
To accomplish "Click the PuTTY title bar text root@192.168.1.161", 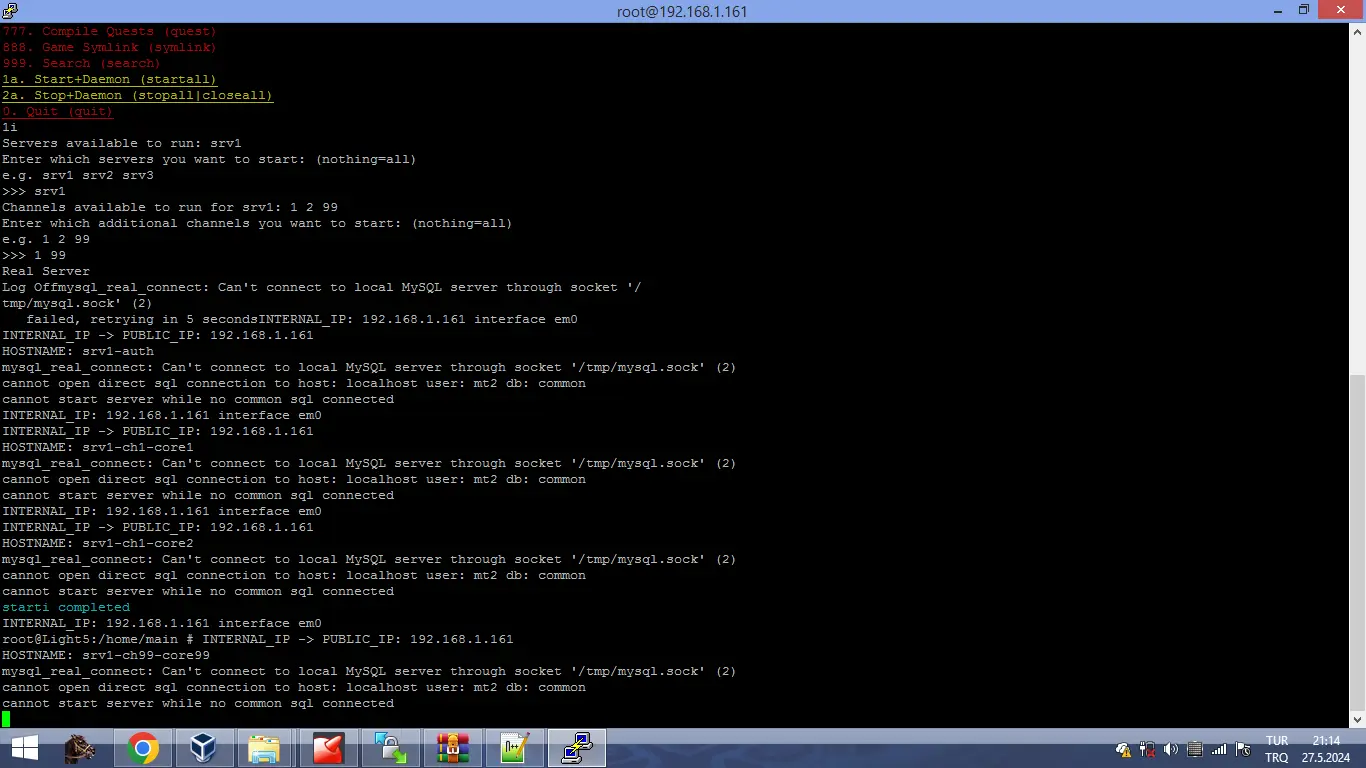I will coord(682,12).
